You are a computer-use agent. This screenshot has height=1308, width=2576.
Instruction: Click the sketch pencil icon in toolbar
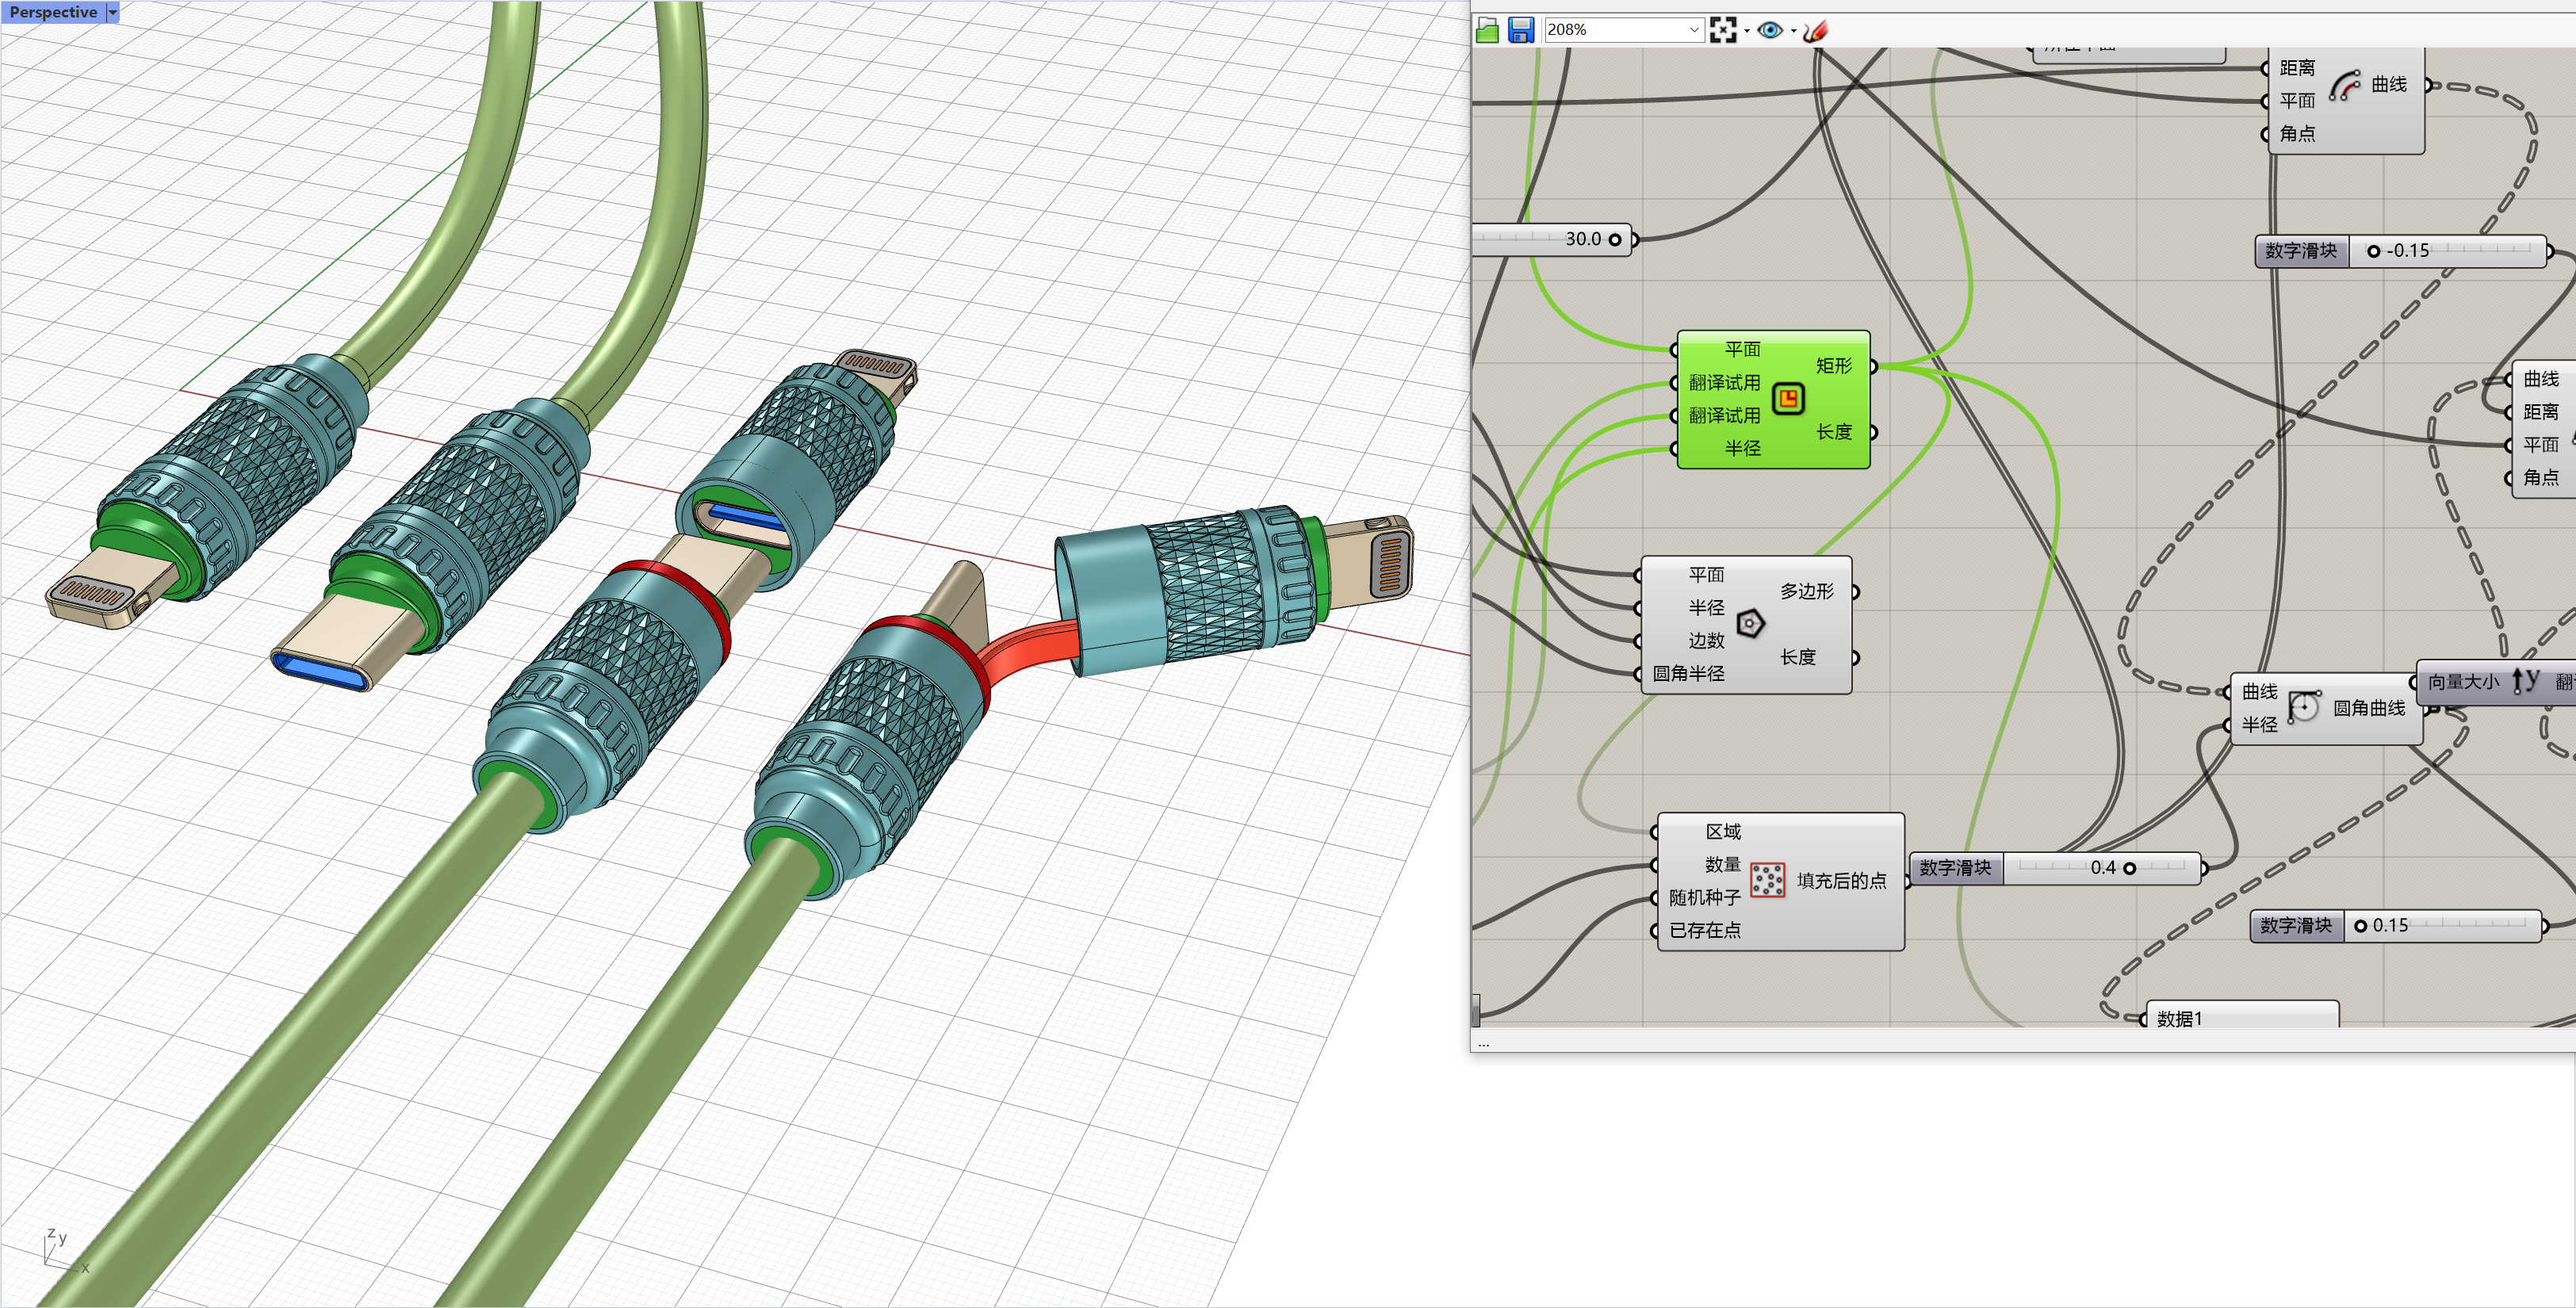pos(1816,30)
